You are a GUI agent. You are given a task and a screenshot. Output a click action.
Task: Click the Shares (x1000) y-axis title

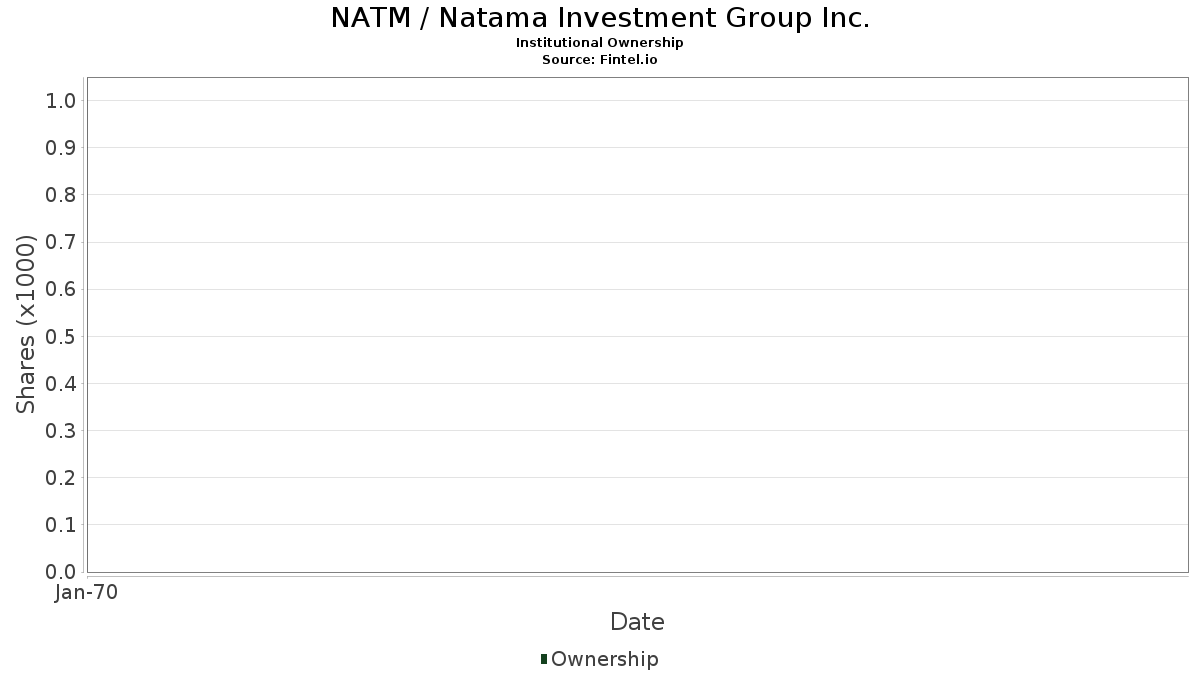(x=26, y=324)
